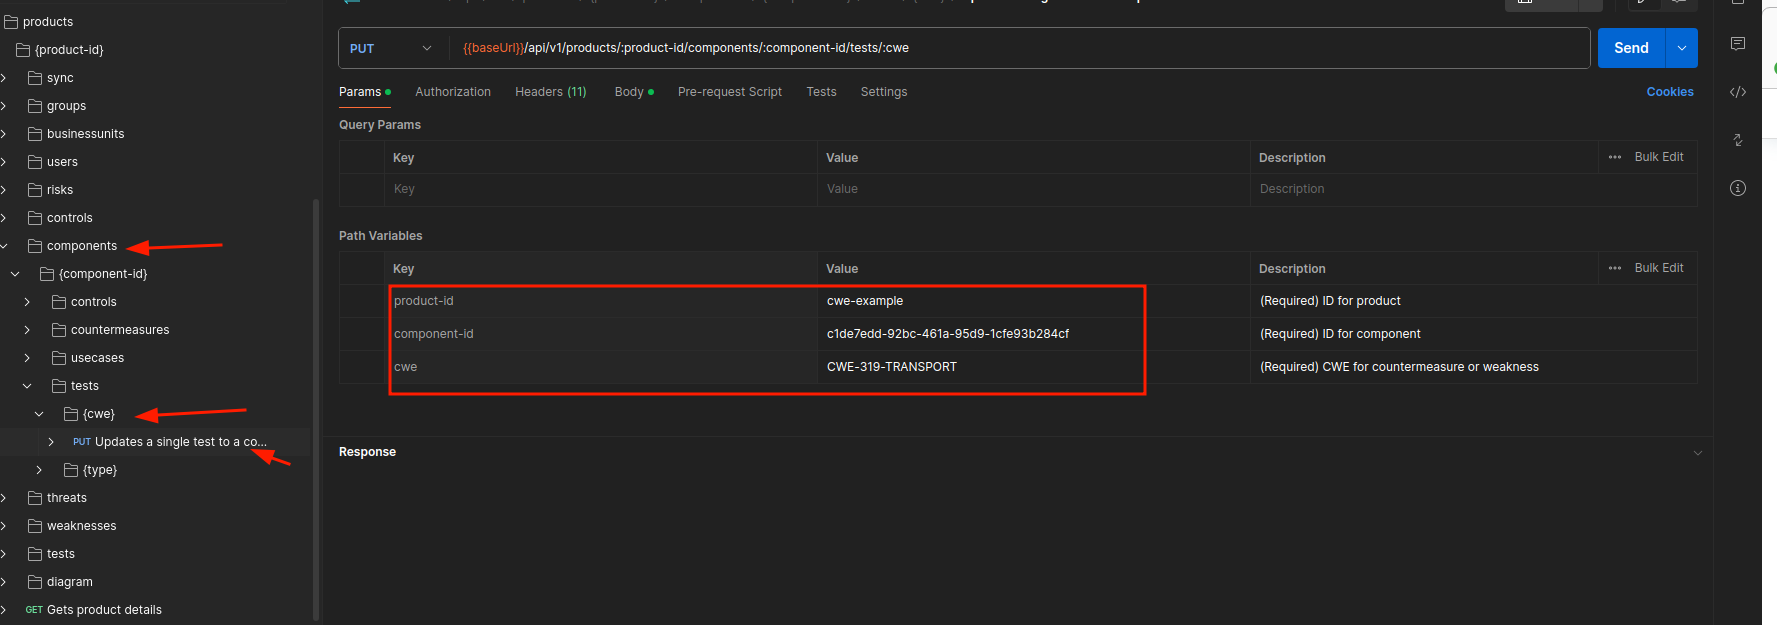
Task: Open the Cookies link
Action: point(1670,92)
